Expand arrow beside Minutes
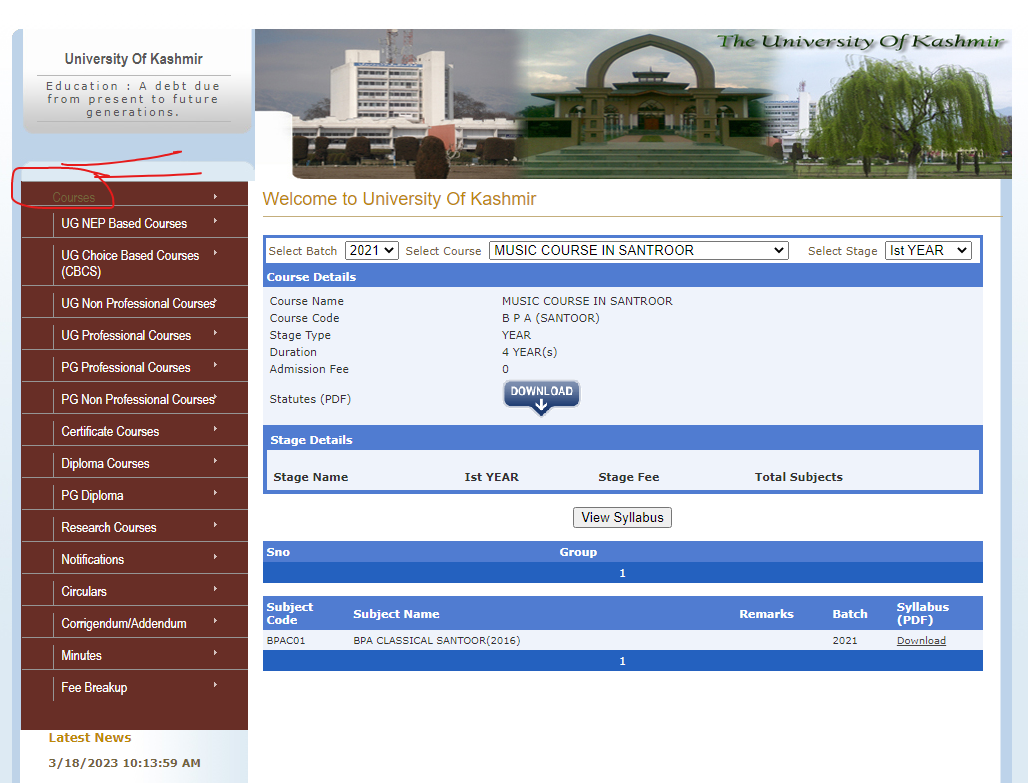Viewport: 1028px width, 783px height. (215, 652)
